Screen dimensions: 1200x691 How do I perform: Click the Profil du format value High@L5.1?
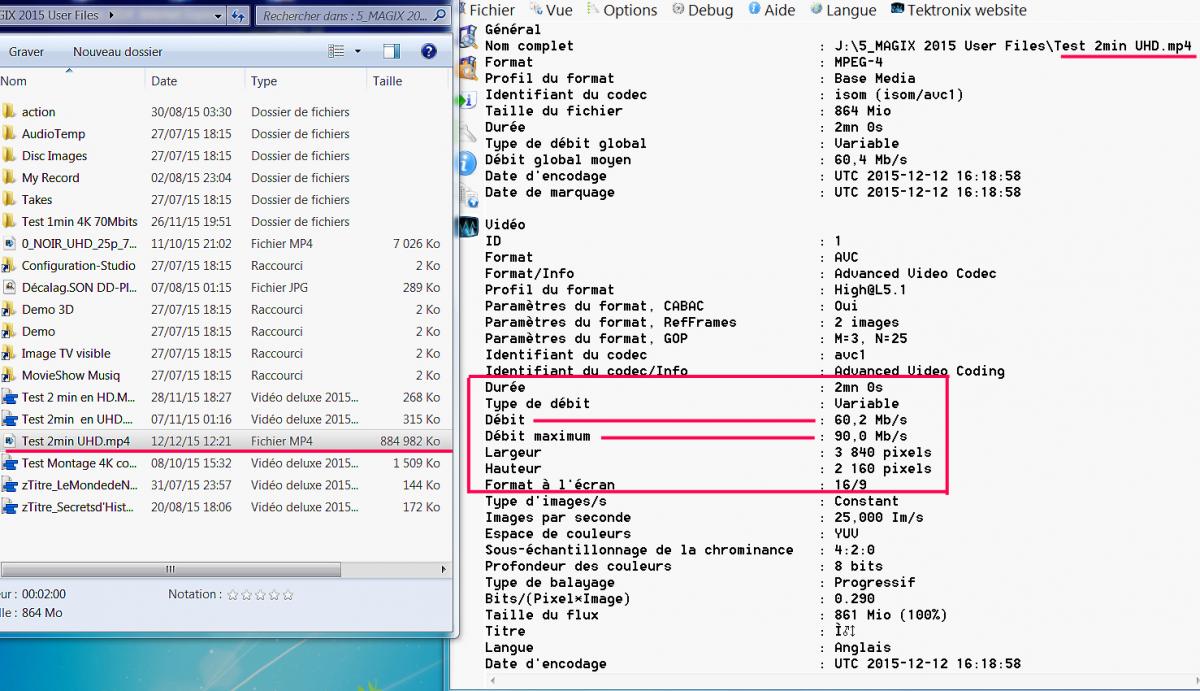[x=870, y=290]
